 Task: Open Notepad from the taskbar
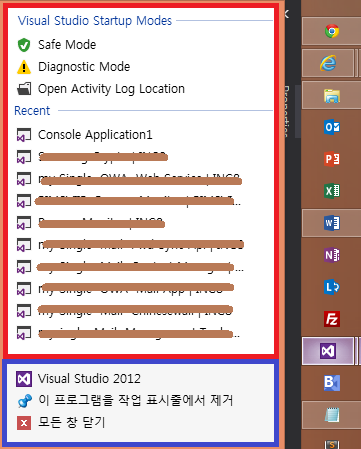(x=332, y=415)
